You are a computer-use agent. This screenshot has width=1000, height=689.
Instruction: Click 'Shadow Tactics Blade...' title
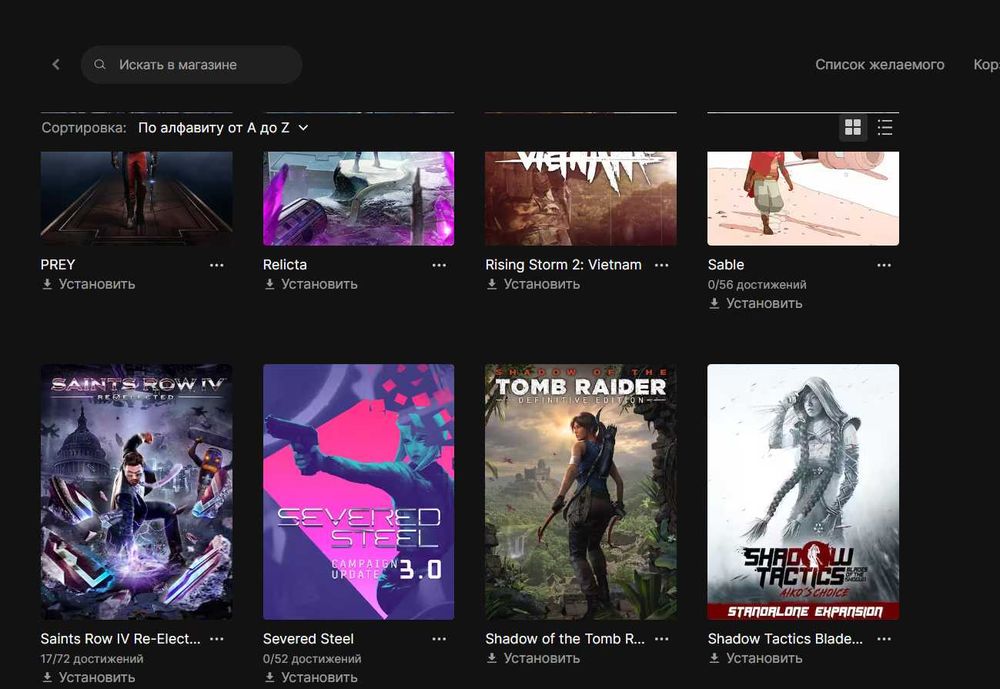[x=785, y=639]
